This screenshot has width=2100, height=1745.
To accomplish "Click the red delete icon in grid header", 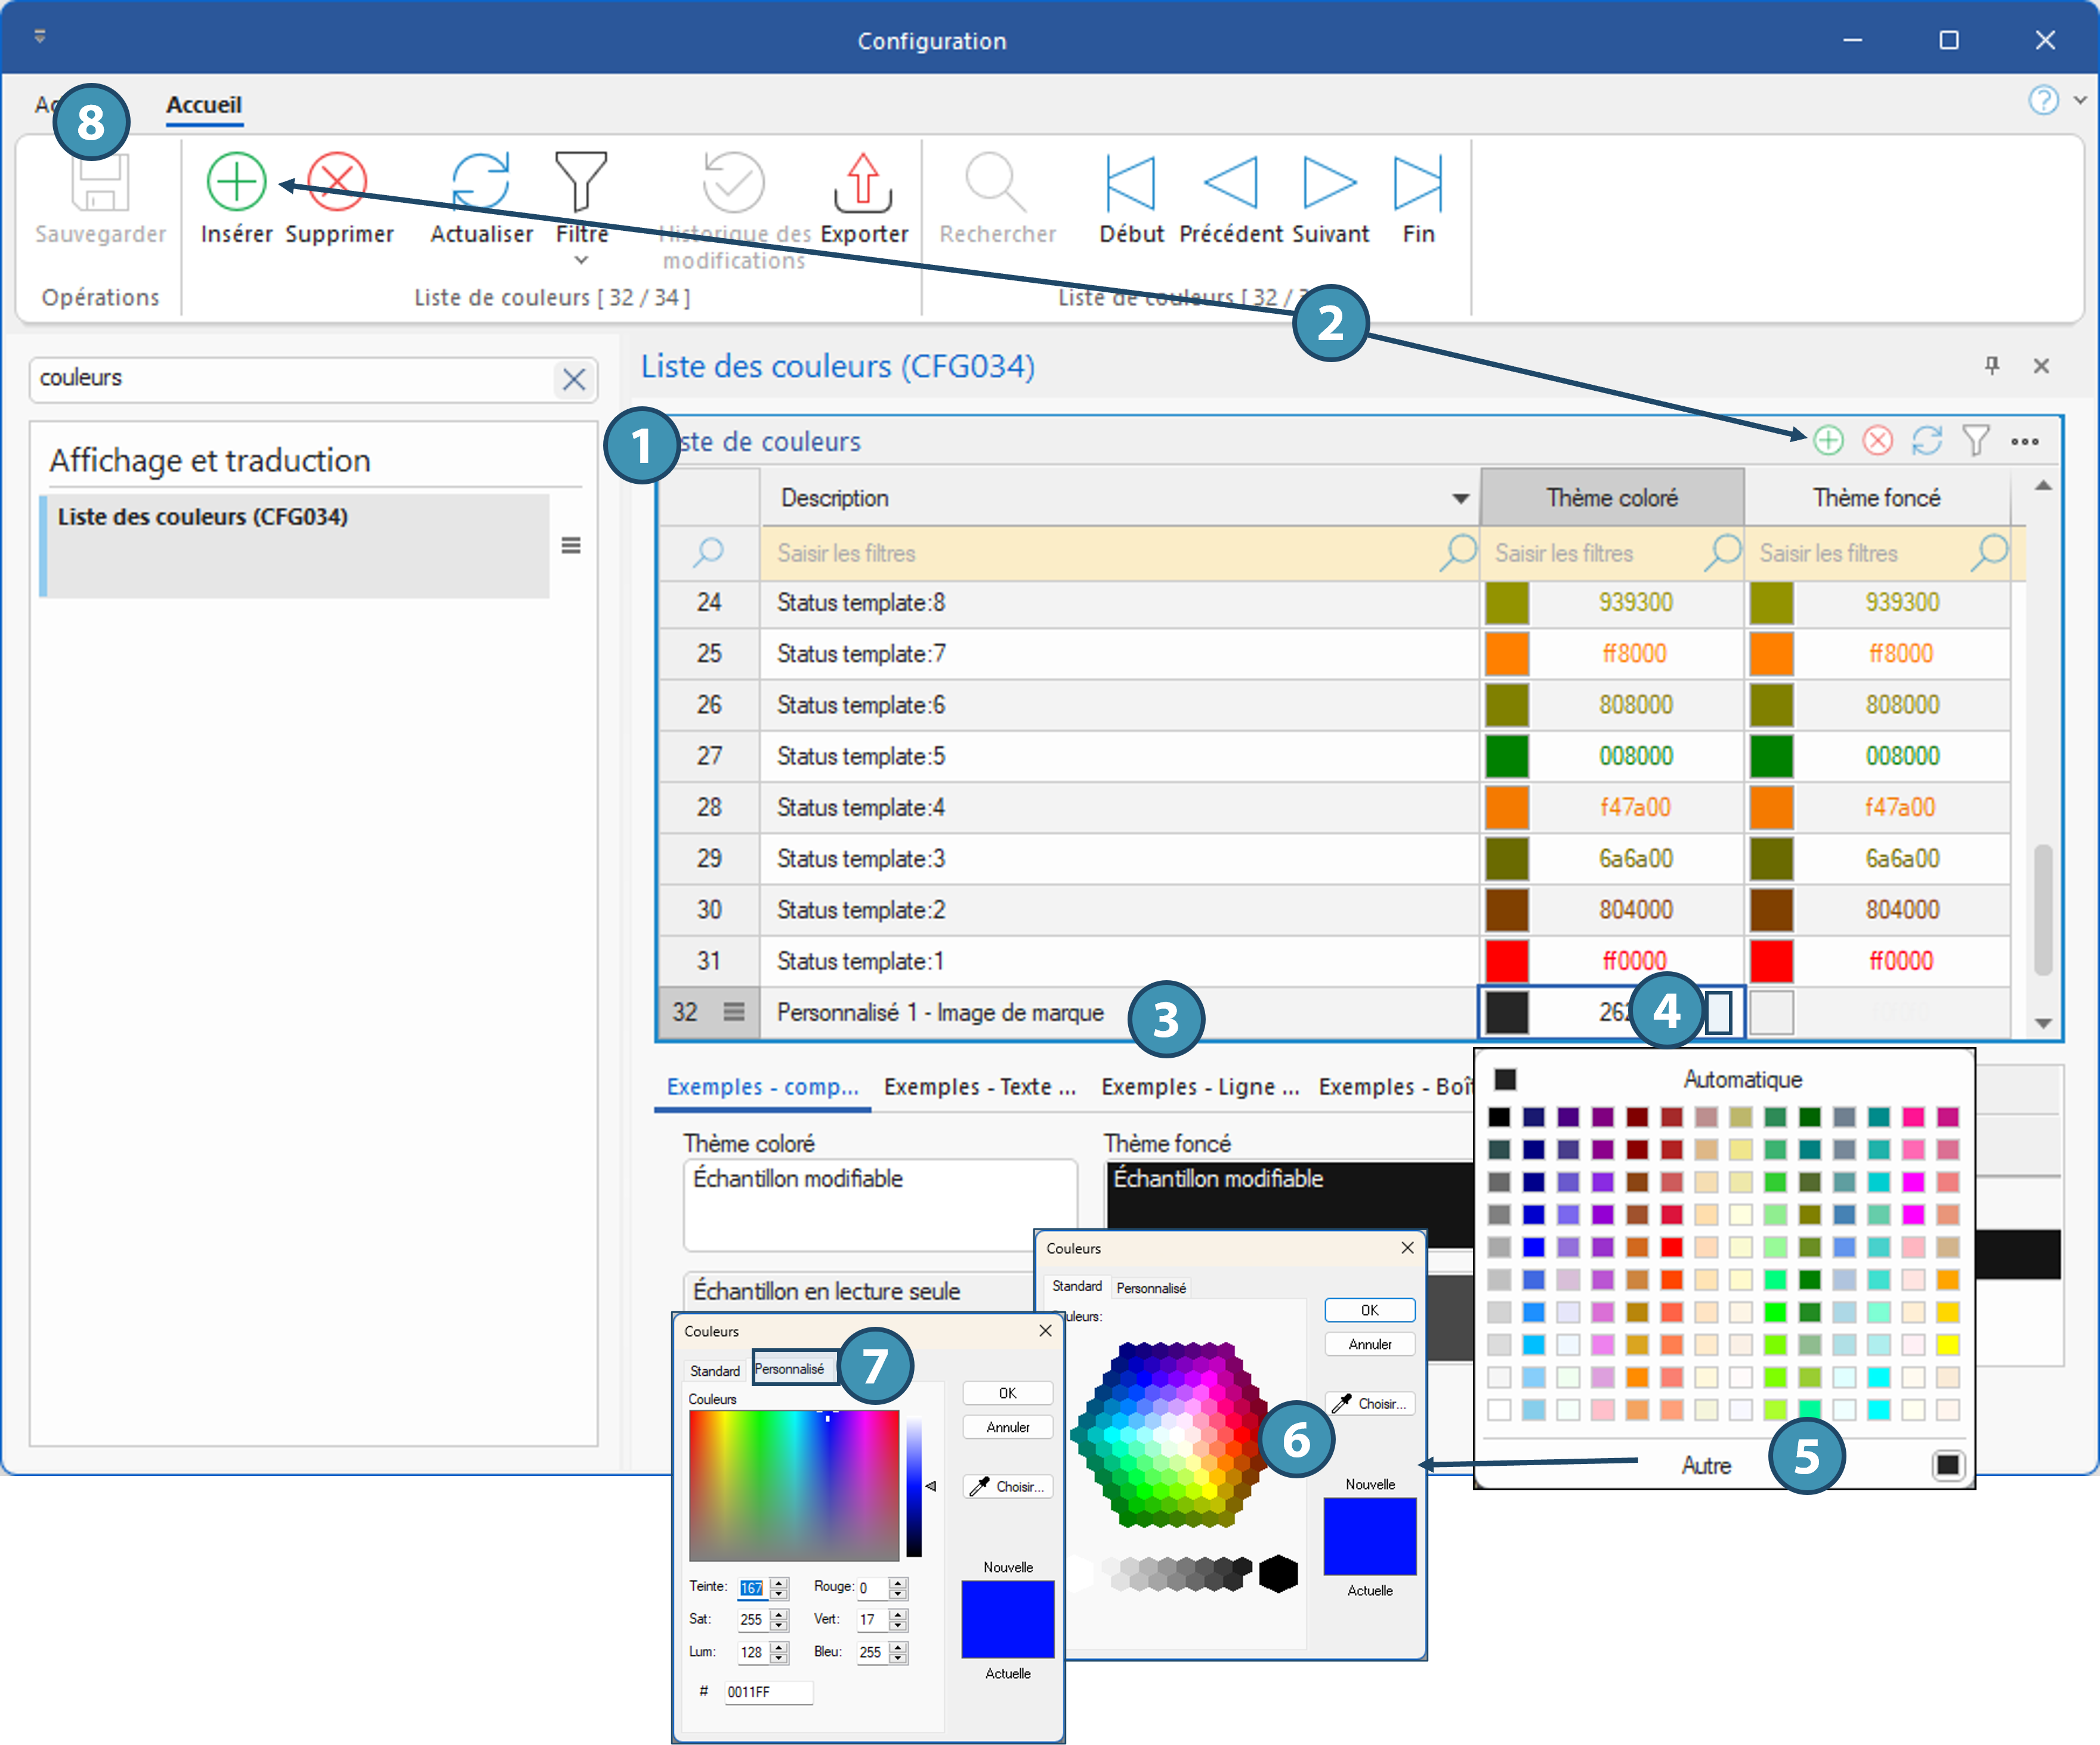I will [1878, 440].
